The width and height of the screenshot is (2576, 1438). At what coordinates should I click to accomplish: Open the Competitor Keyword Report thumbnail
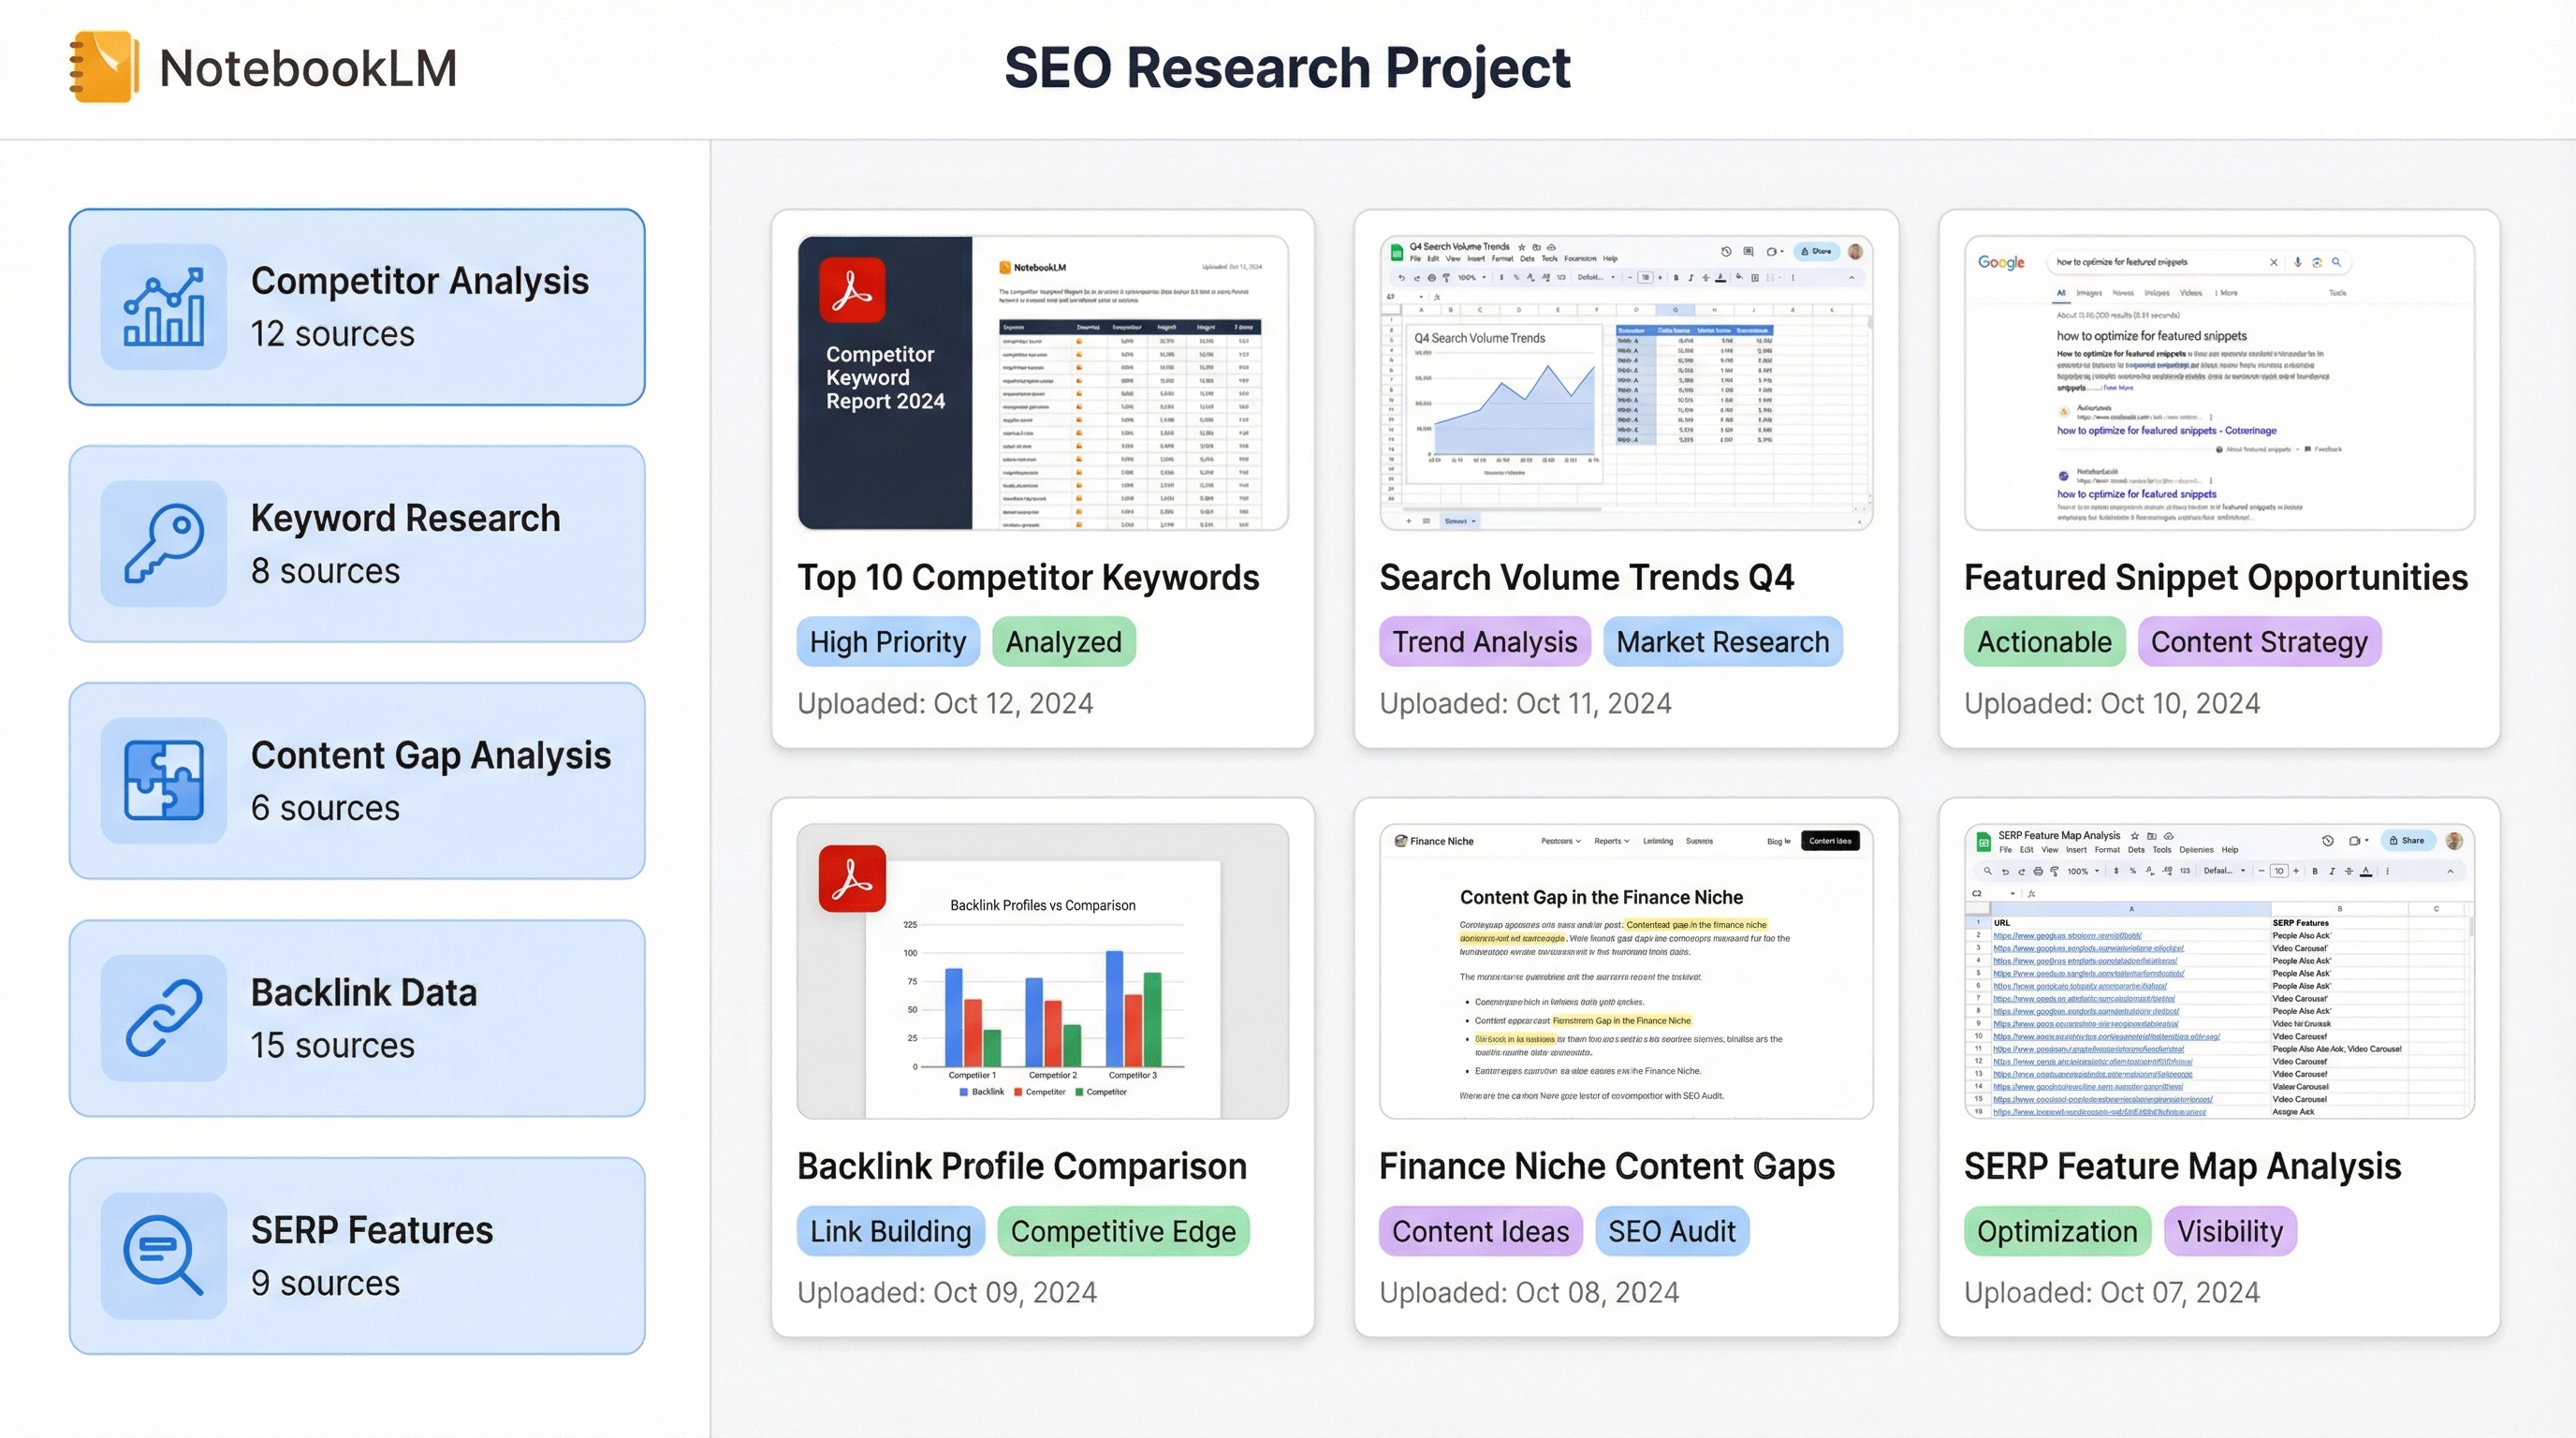pyautogui.click(x=1043, y=383)
